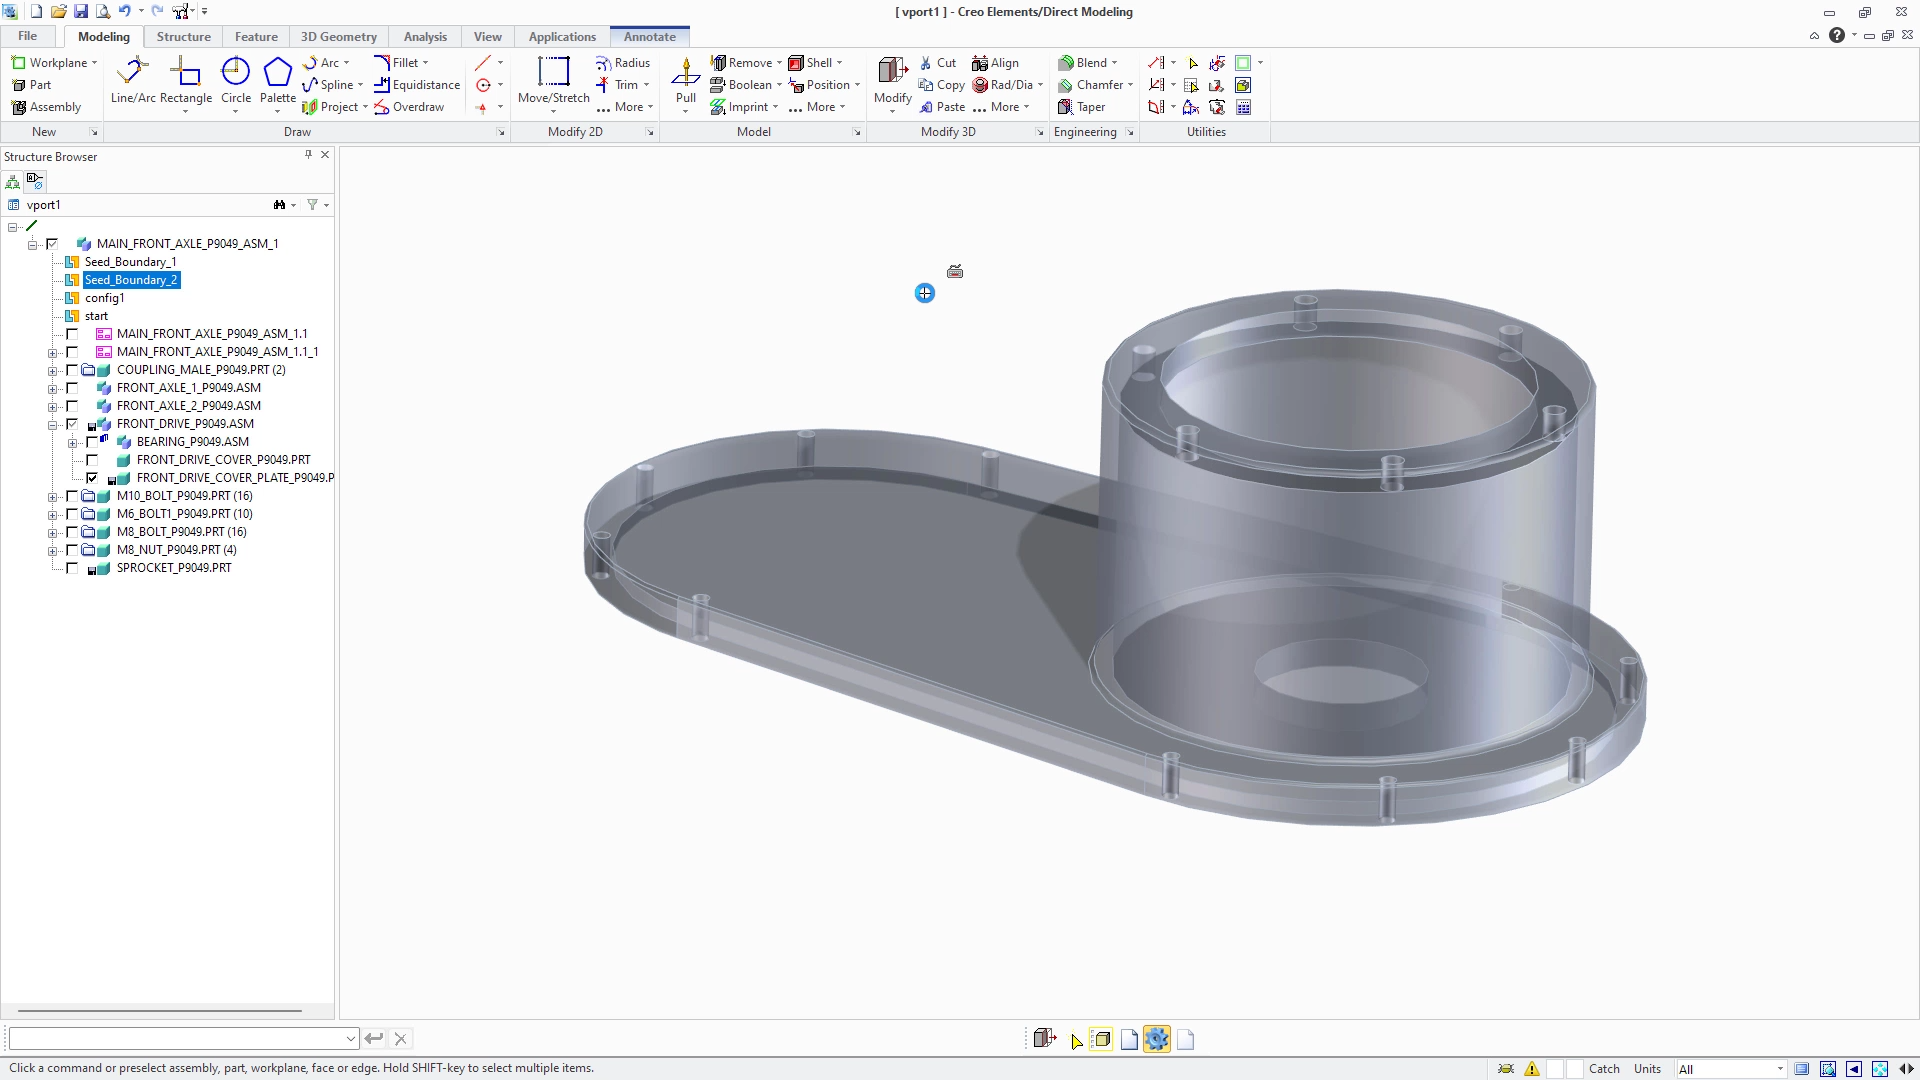
Task: Switch to the Analysis ribbon tab
Action: click(x=425, y=37)
